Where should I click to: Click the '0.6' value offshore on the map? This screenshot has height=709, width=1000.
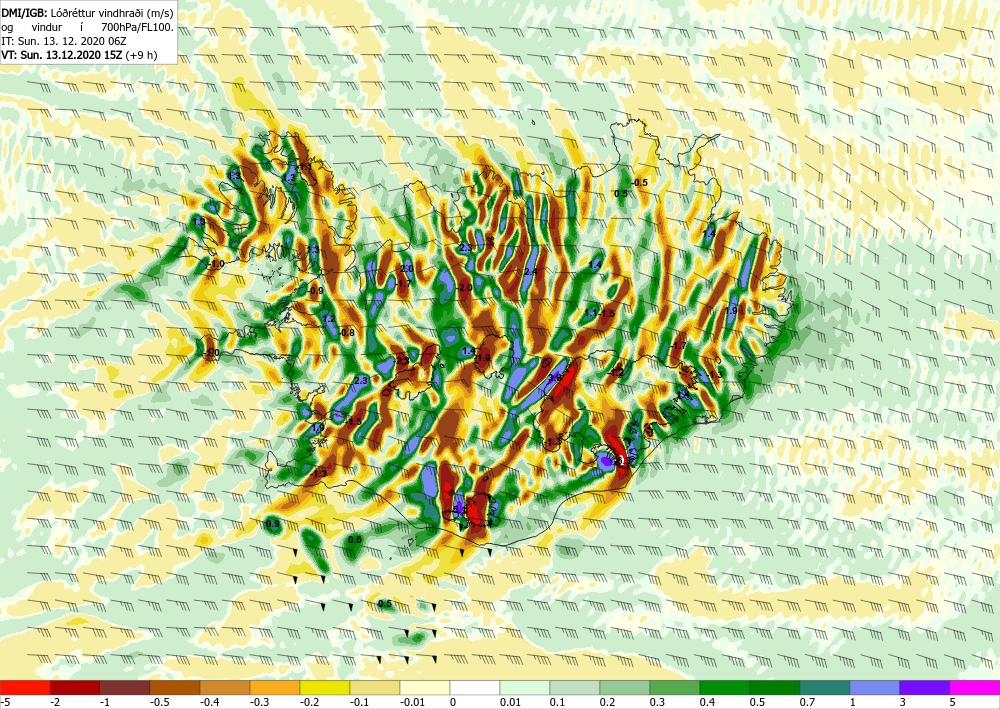pyautogui.click(x=355, y=539)
